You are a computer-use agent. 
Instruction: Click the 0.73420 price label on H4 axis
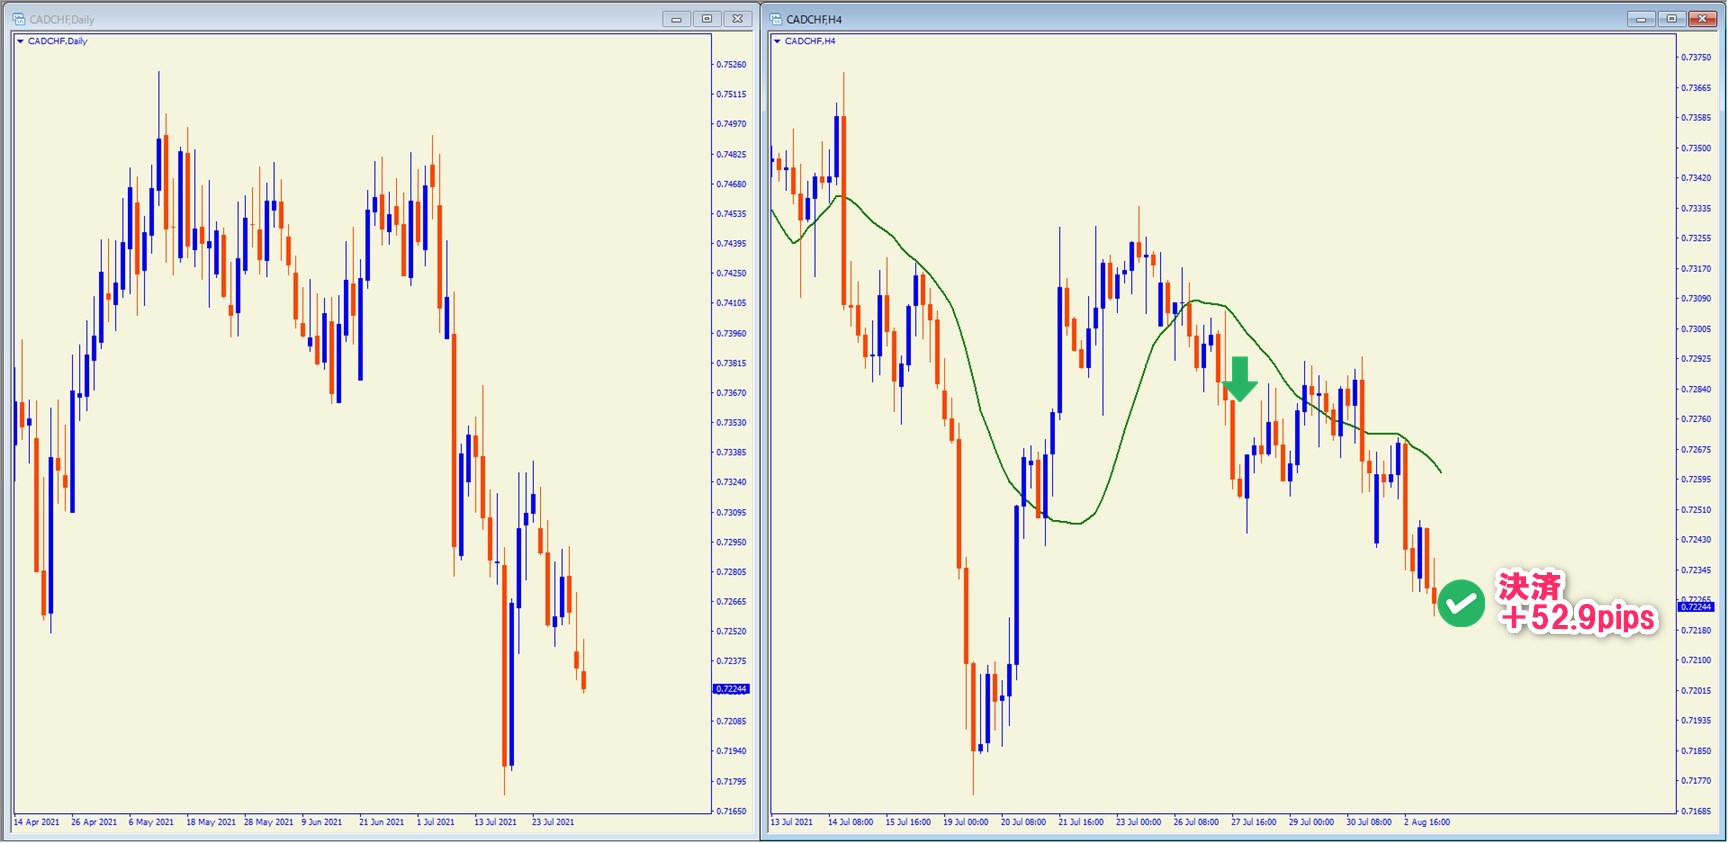click(1696, 178)
